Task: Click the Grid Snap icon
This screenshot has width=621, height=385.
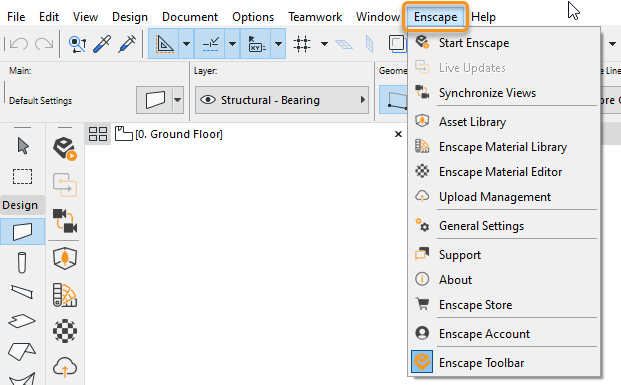Action: click(x=302, y=44)
